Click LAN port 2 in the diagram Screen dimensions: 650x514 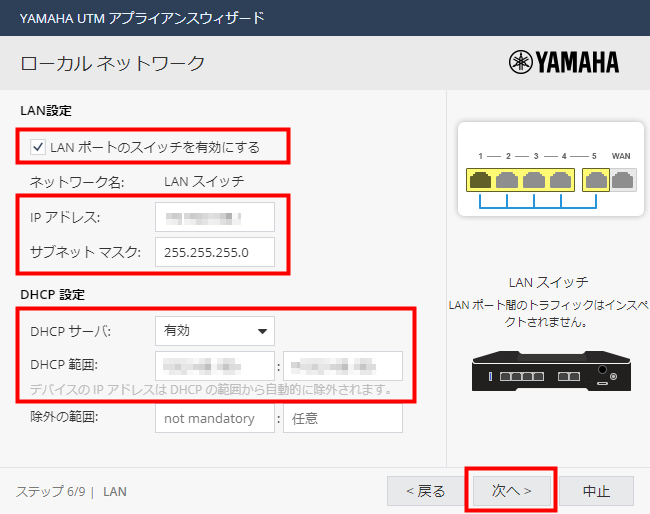(x=507, y=180)
